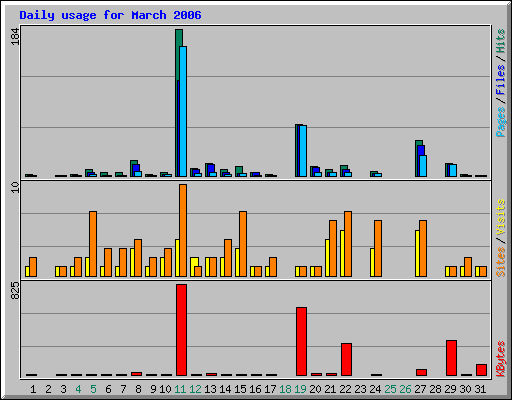
Task: Click the orange "Sites" legend label
Action: point(500,262)
